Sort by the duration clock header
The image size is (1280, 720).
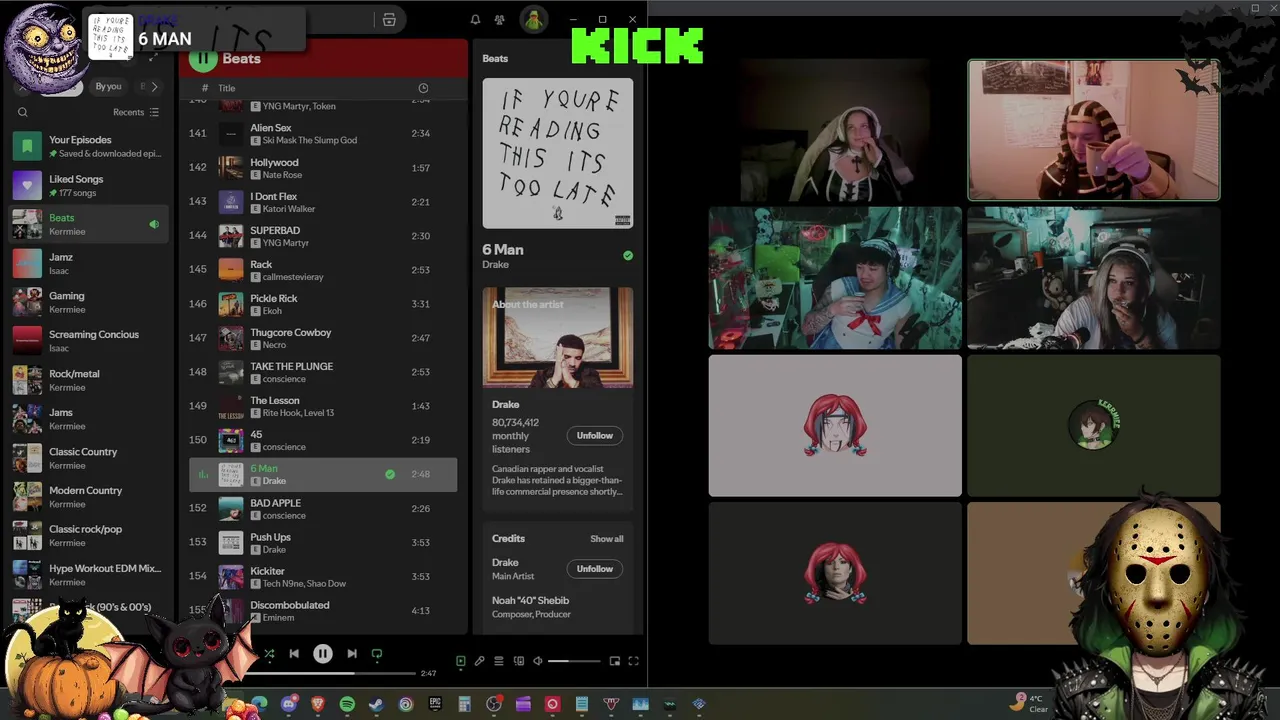click(x=423, y=88)
